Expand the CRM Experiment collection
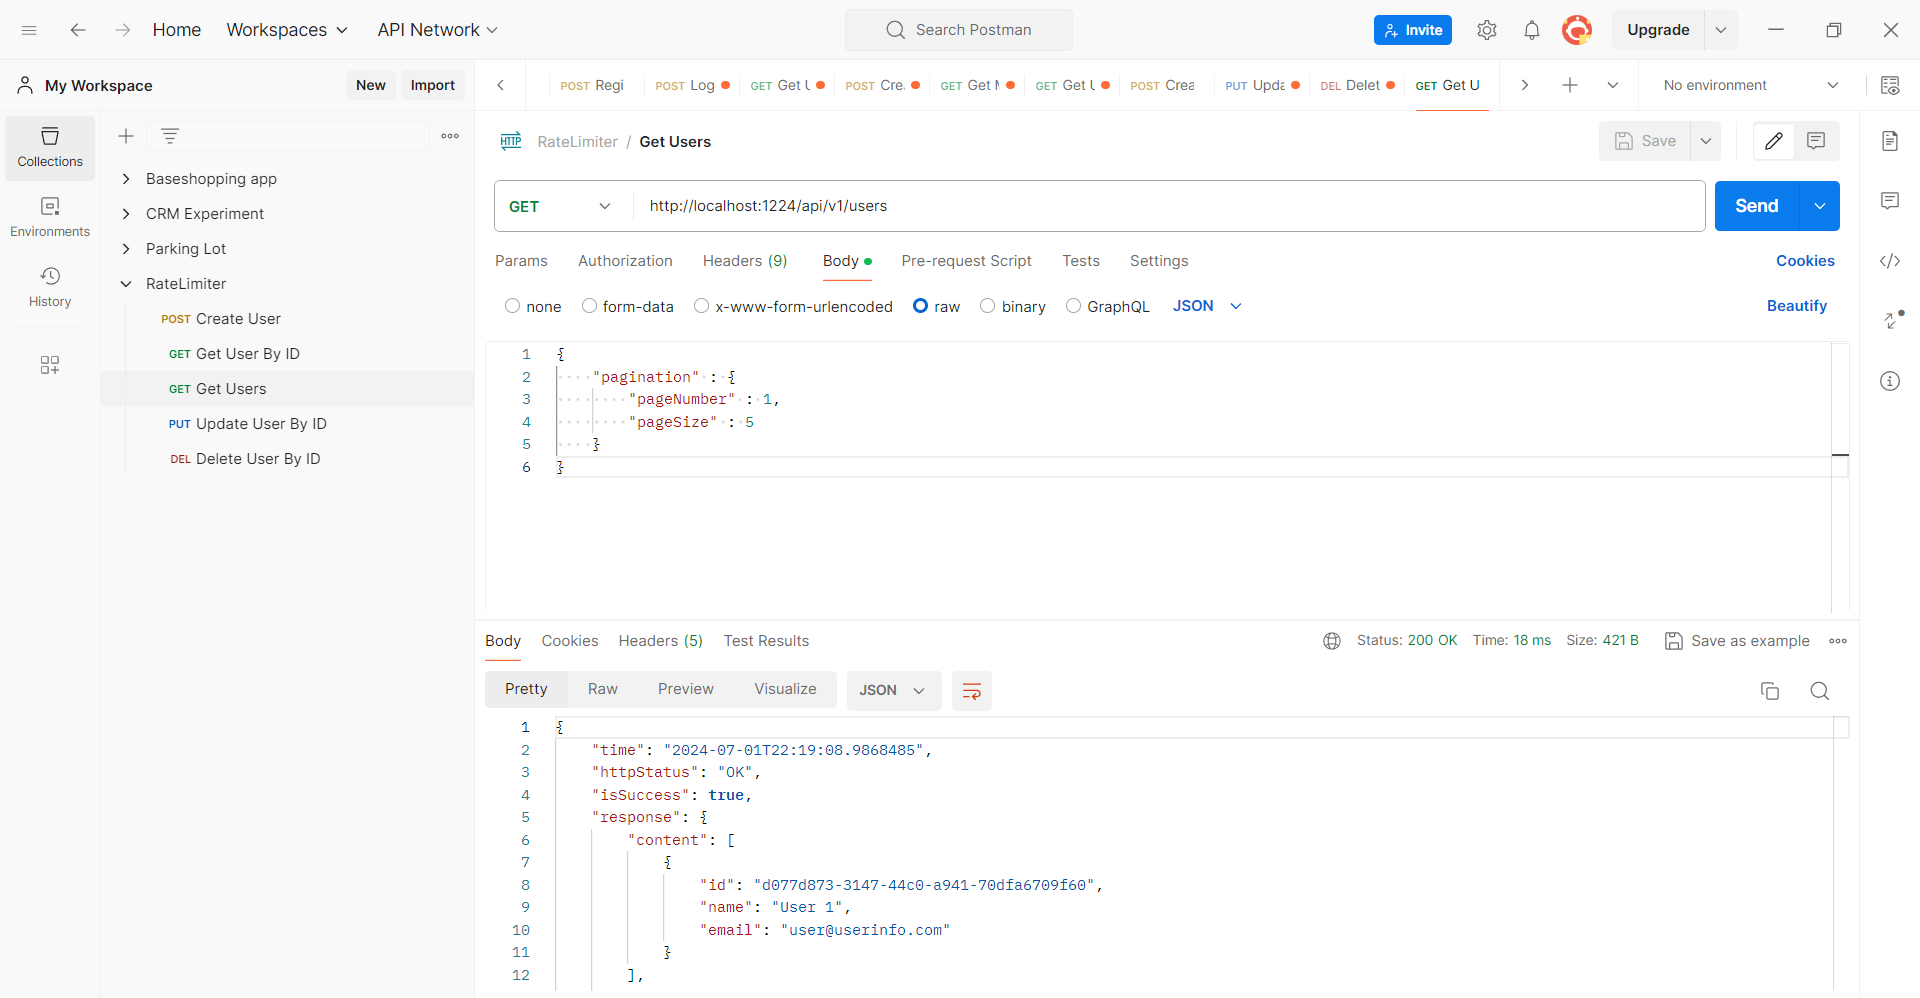 [x=126, y=214]
